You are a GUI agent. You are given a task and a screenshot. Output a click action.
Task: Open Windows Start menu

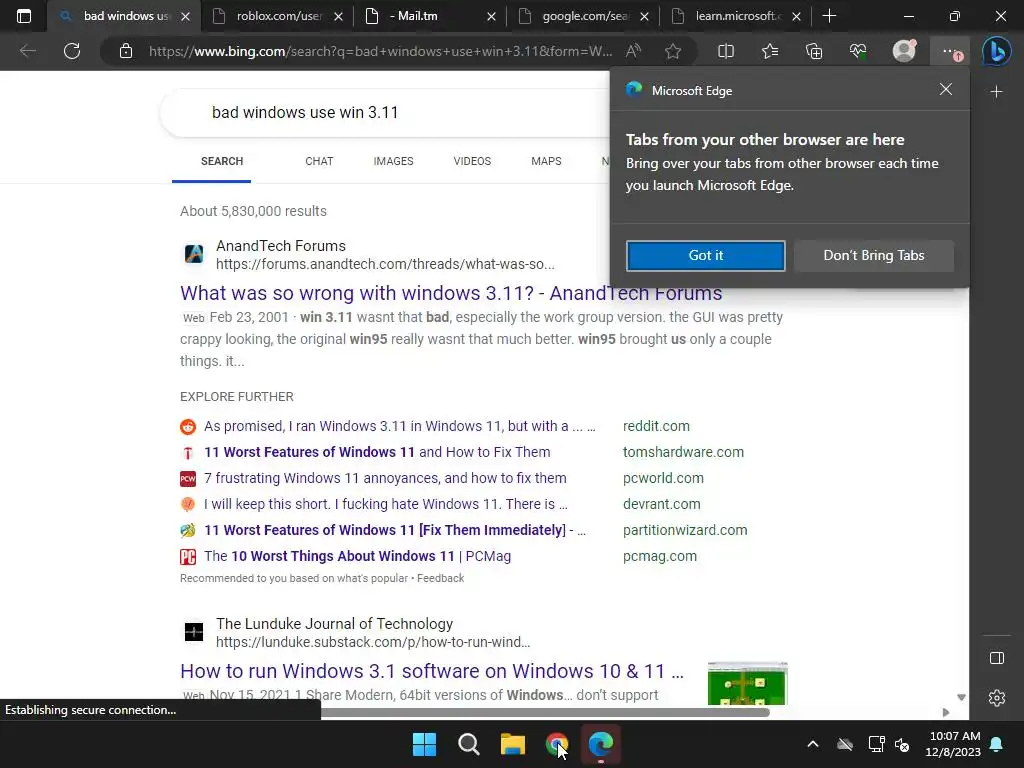(x=424, y=744)
